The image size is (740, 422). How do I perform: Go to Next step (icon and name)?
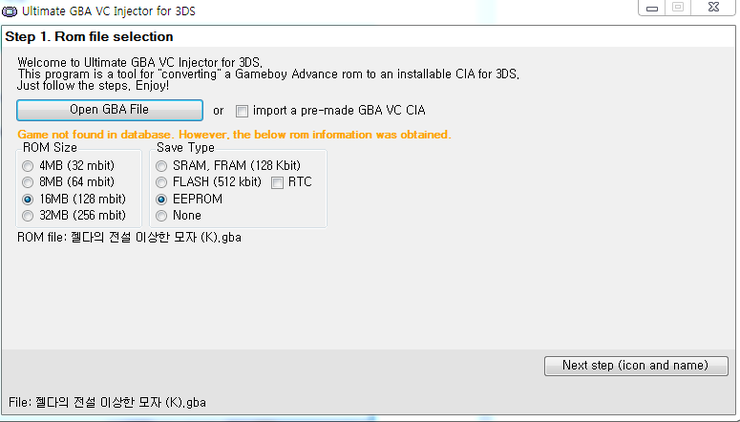(x=636, y=366)
